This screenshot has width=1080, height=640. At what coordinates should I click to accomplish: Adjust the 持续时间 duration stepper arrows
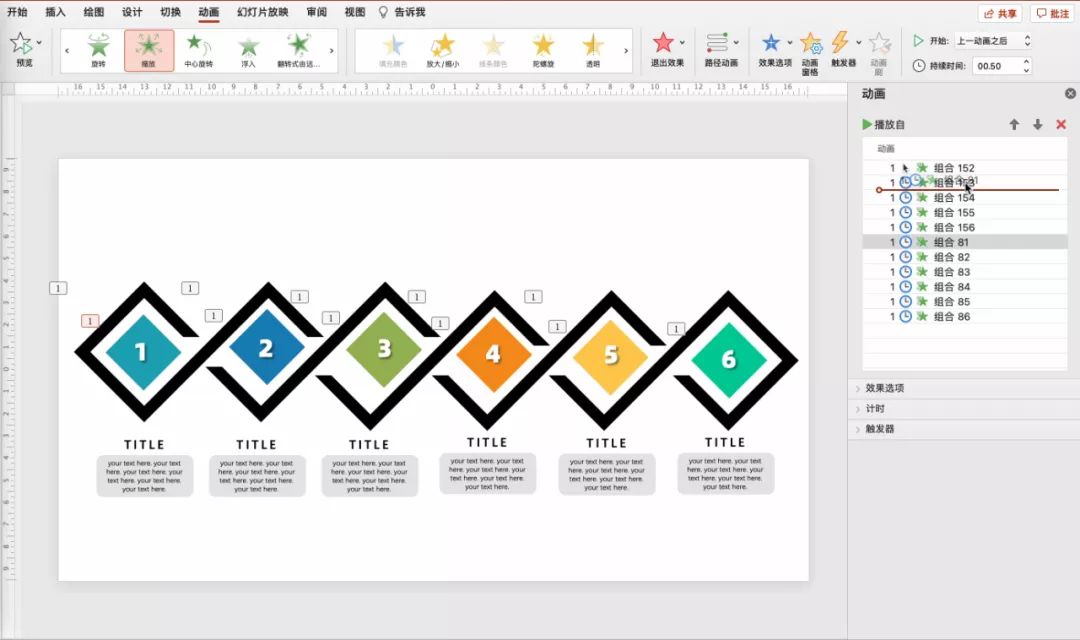(1026, 66)
